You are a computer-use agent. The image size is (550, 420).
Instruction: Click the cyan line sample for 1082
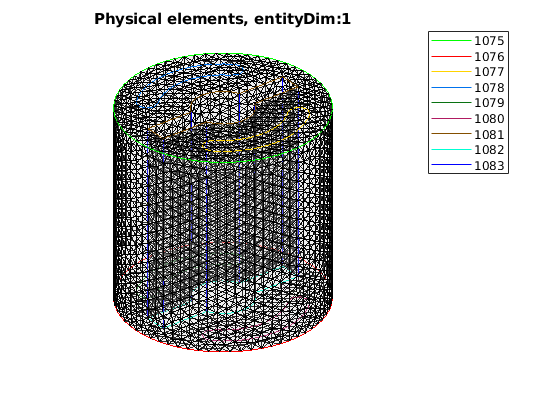pos(451,149)
